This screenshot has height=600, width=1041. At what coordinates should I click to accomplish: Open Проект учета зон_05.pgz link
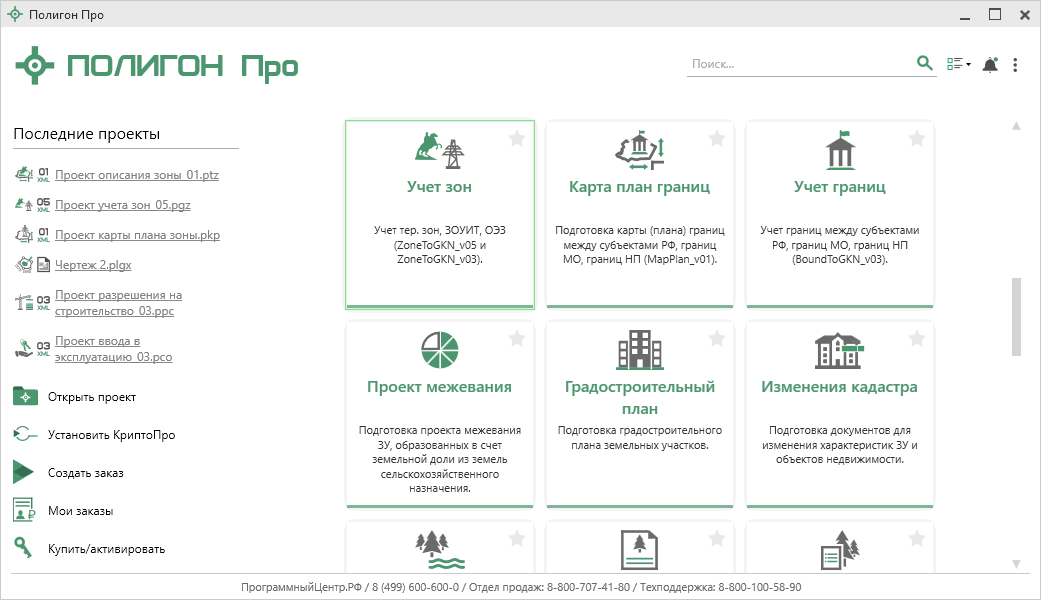[122, 205]
